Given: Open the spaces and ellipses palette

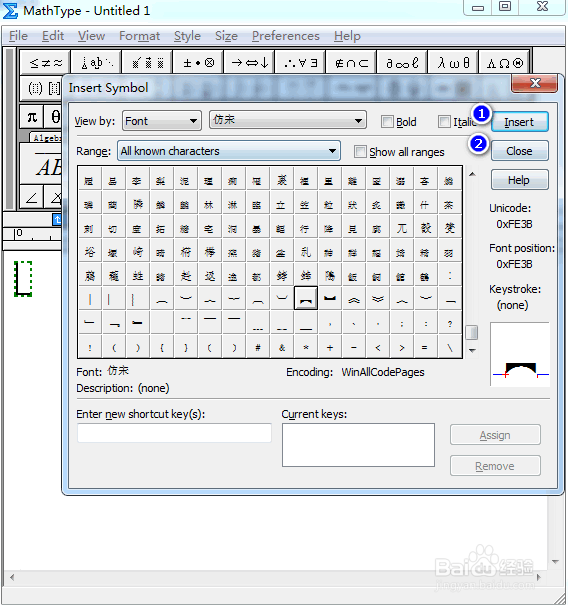Looking at the screenshot, I should pos(96,63).
